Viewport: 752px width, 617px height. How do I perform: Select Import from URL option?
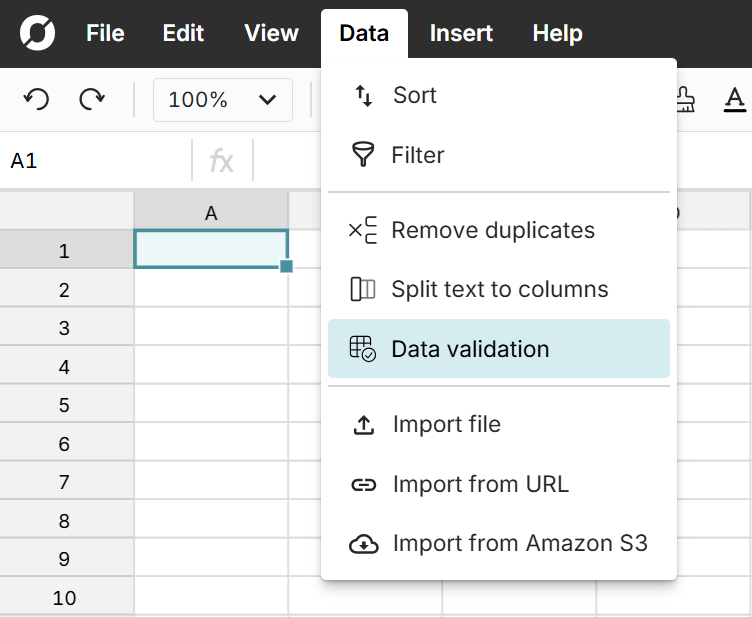[x=480, y=484]
